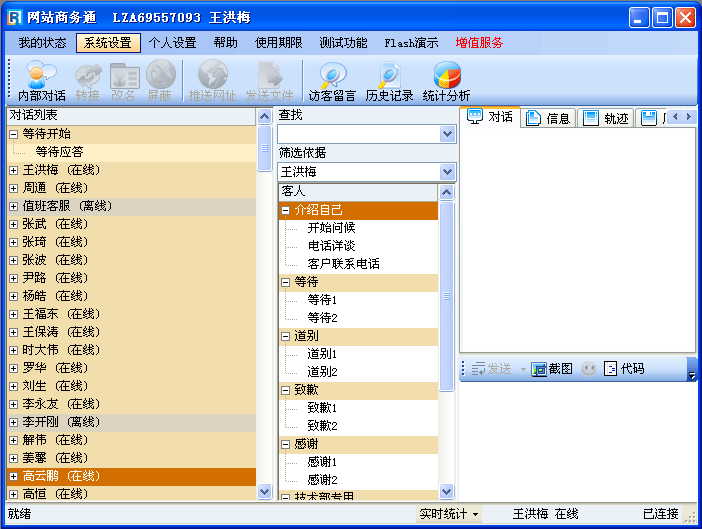Select the 开始问候 quick reply
The width and height of the screenshot is (702, 529).
(x=331, y=228)
